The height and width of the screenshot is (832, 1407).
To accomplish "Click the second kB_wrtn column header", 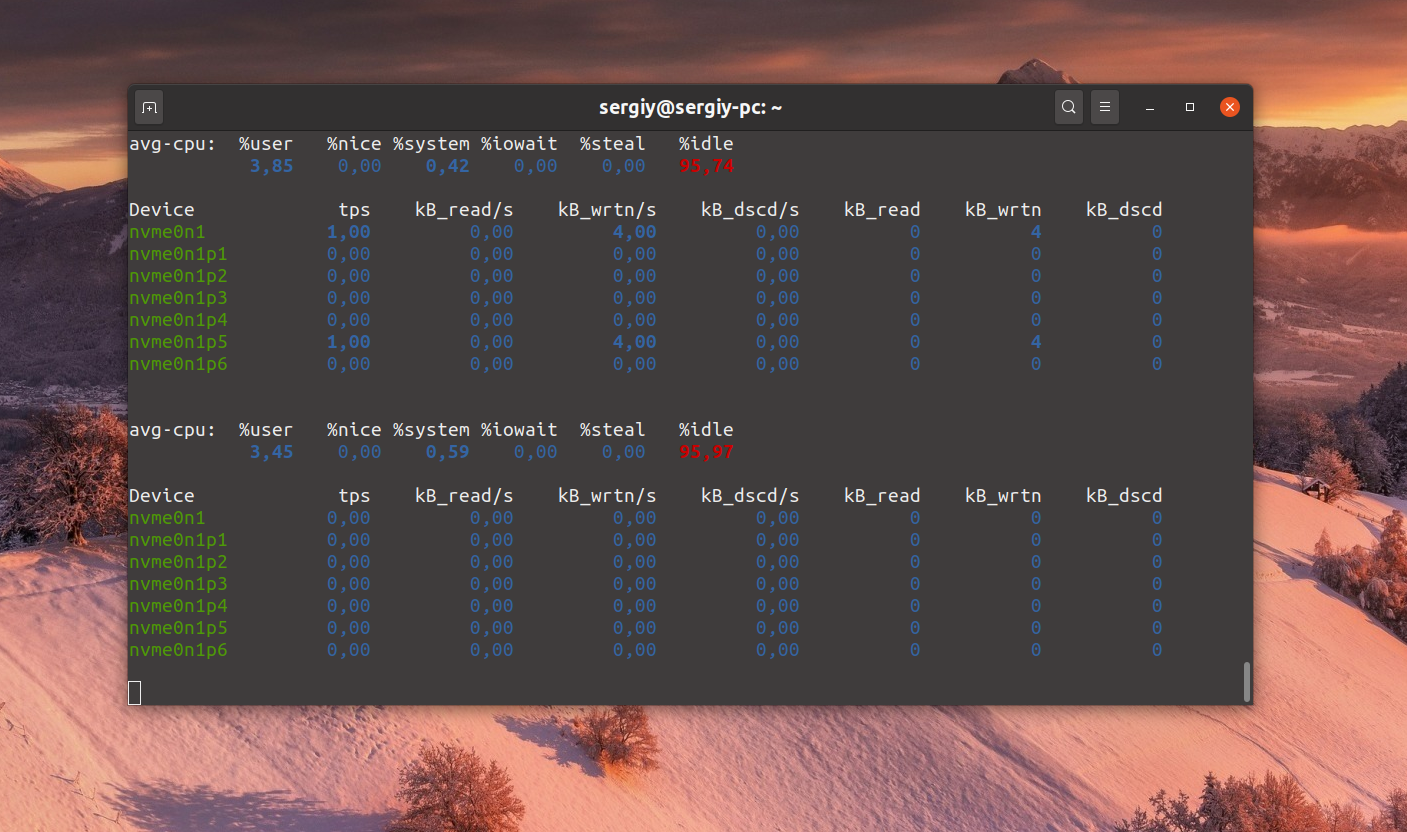I will pos(1003,496).
